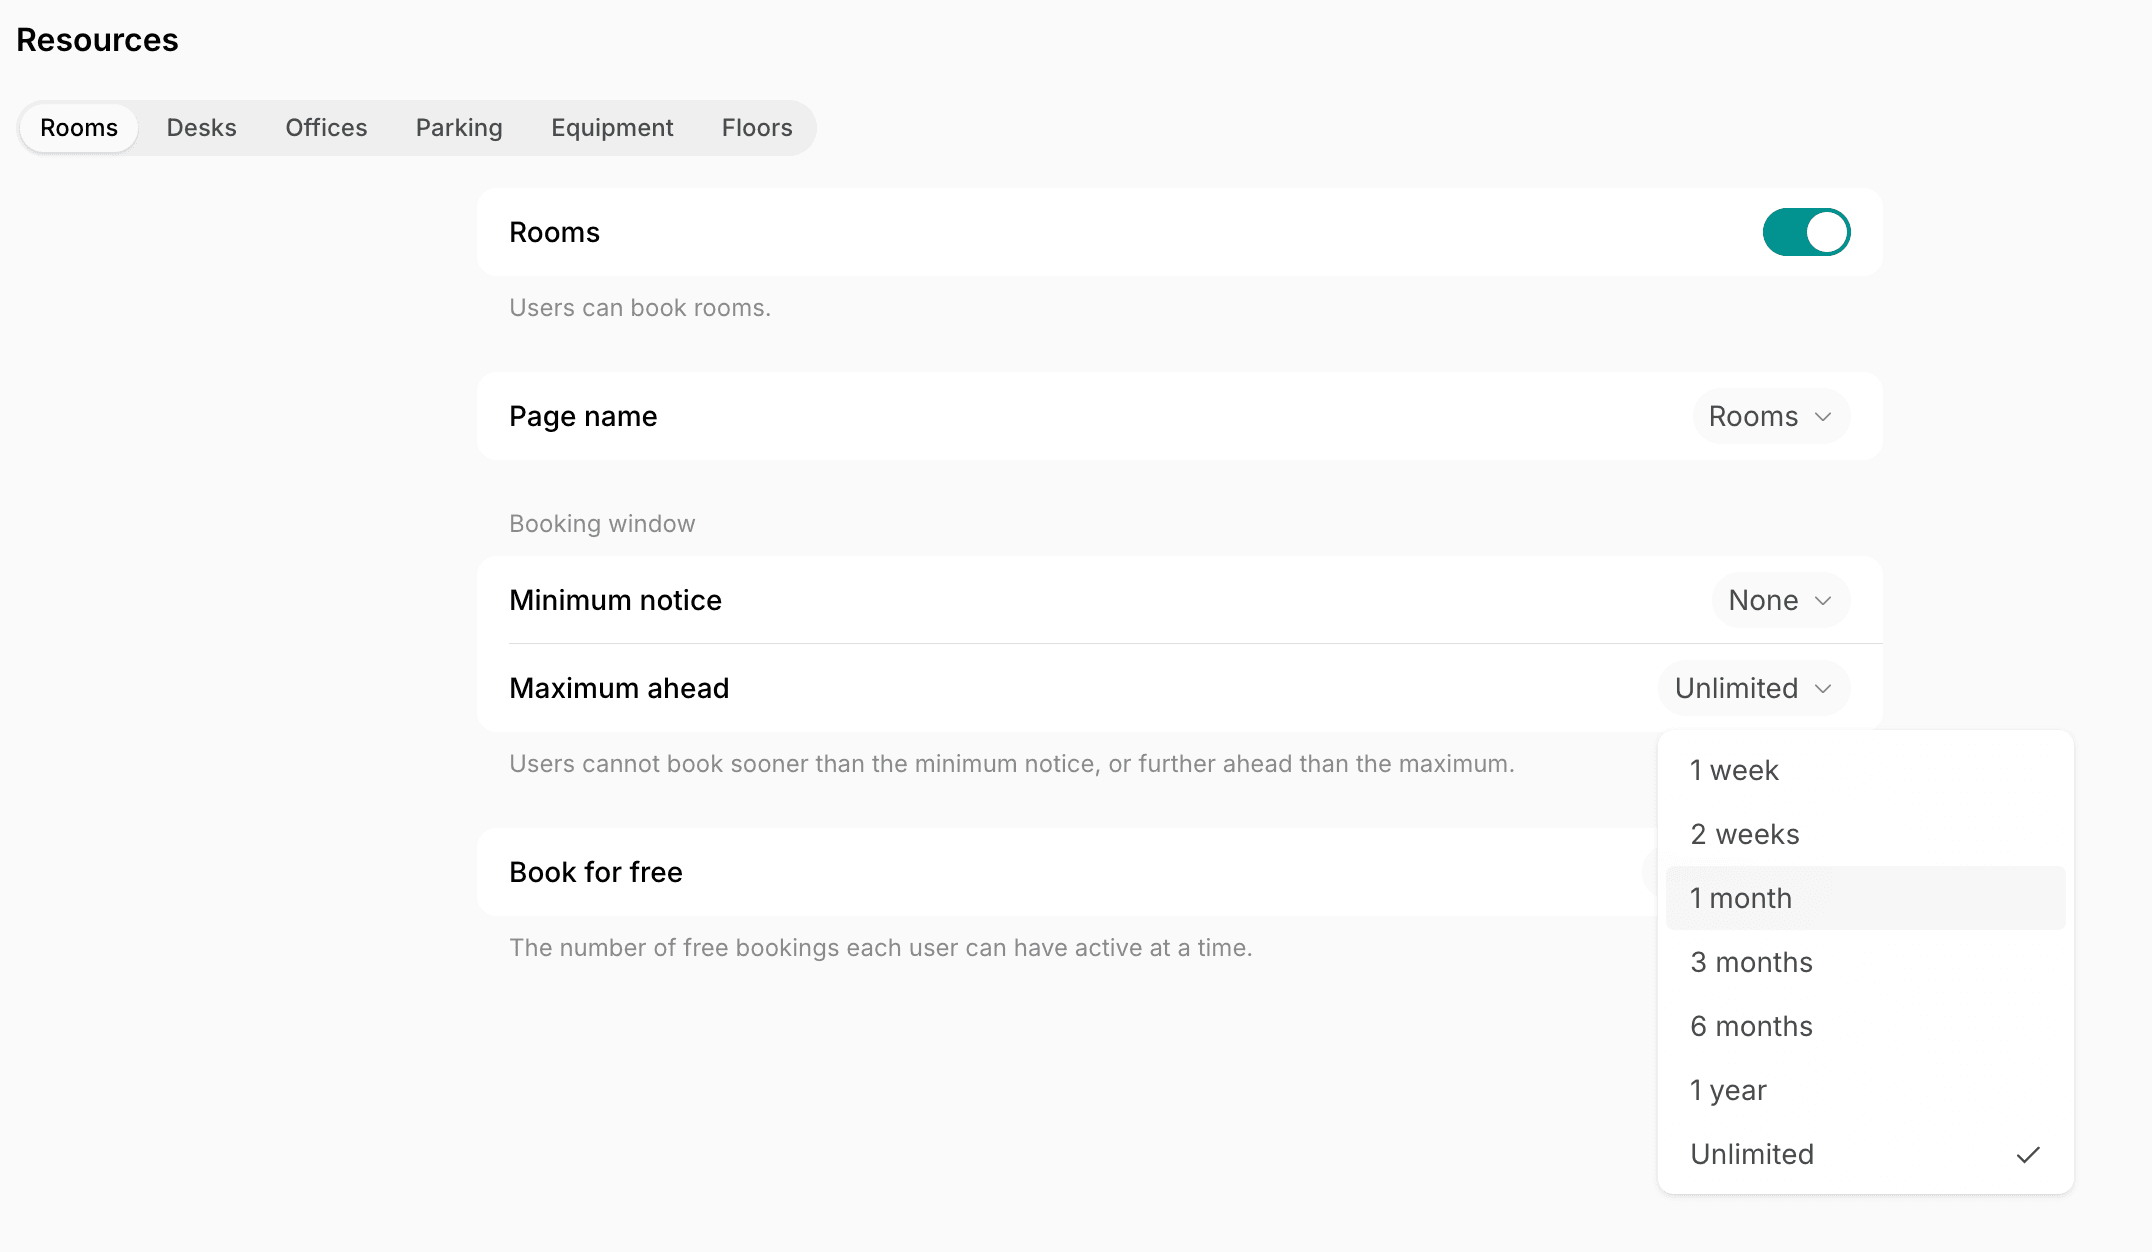Click the 'Users can book rooms.' description
The image size is (2152, 1252).
click(640, 308)
